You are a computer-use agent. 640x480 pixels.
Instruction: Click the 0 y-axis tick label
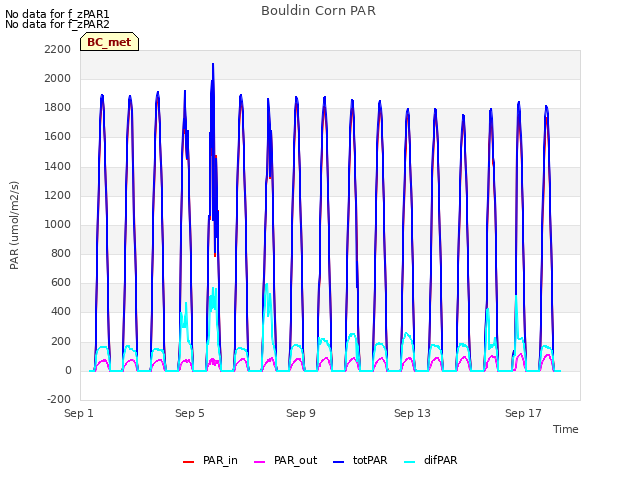coord(68,371)
